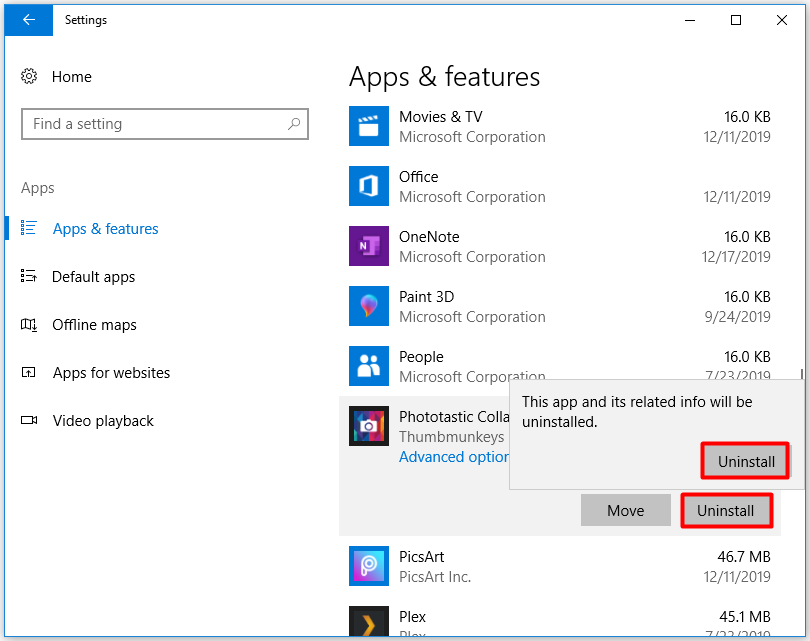The height and width of the screenshot is (641, 810).
Task: Click the PicsArt Inc. publisher text
Action: 435,576
